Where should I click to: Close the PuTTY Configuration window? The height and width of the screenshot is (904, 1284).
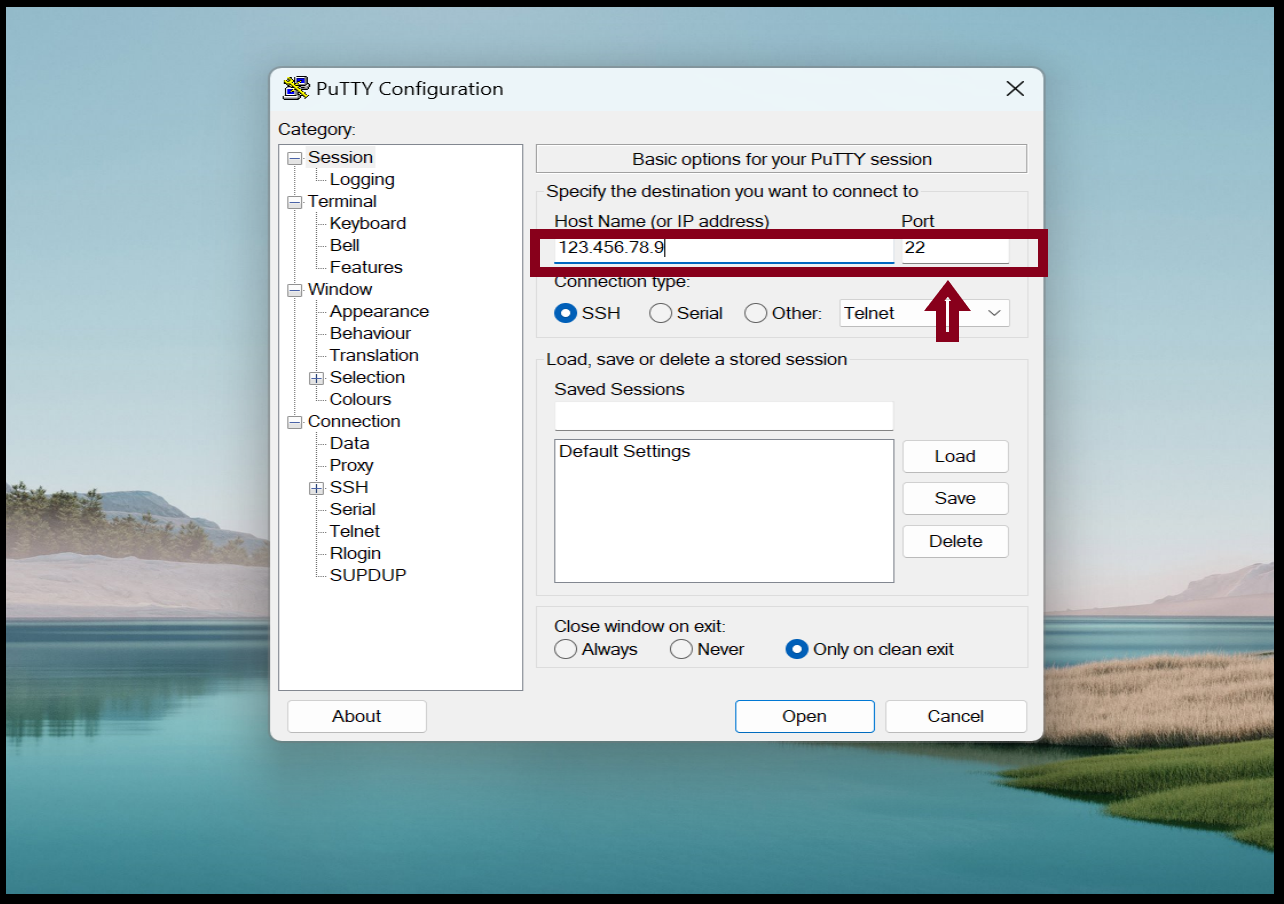(x=1015, y=89)
